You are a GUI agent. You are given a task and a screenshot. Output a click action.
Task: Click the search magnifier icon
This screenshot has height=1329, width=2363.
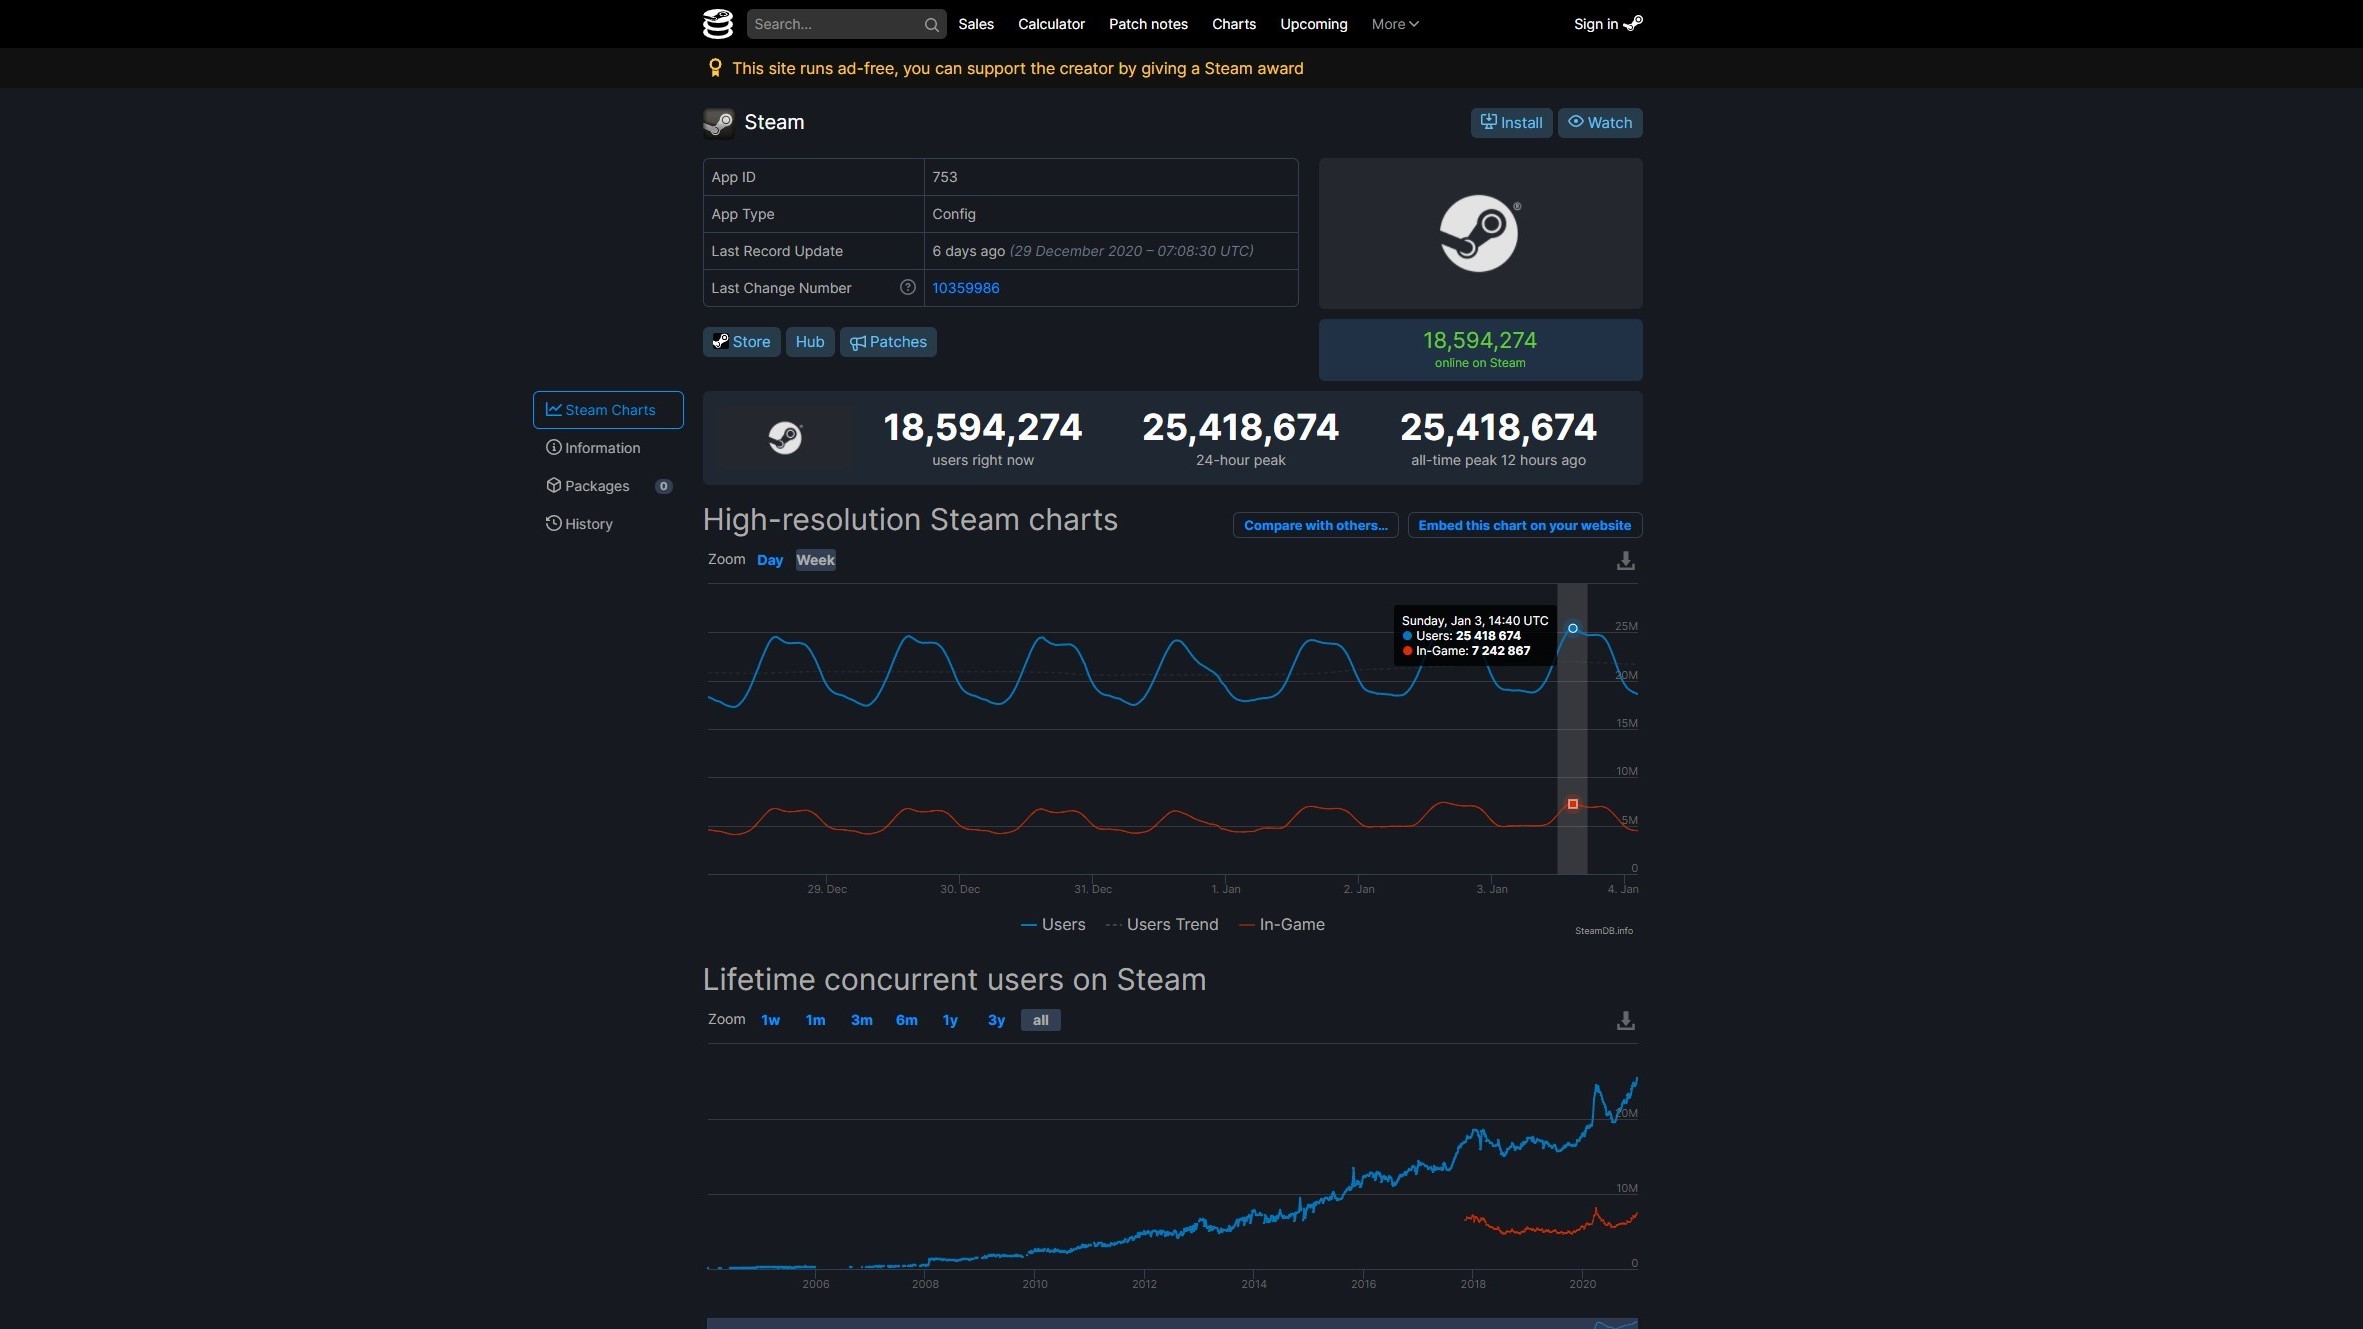click(930, 23)
